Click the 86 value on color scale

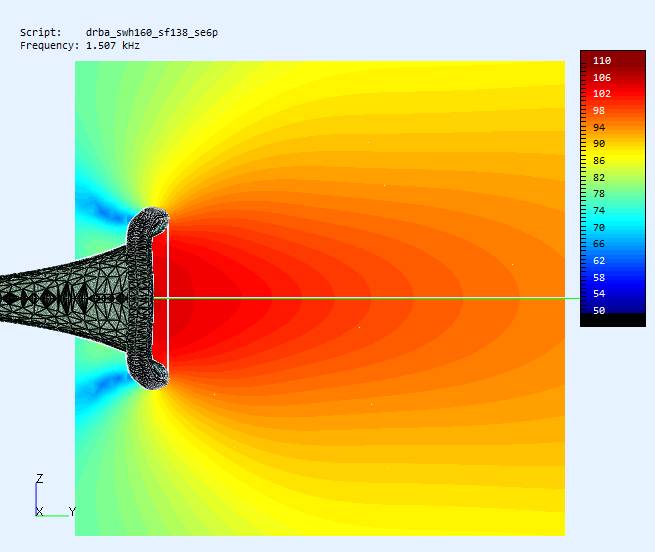[599, 160]
